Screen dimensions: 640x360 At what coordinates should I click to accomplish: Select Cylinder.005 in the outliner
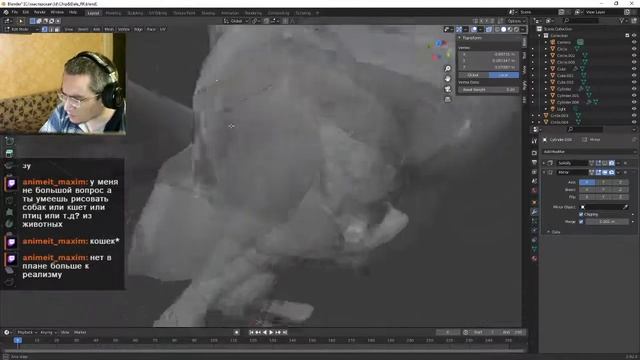pyautogui.click(x=568, y=96)
